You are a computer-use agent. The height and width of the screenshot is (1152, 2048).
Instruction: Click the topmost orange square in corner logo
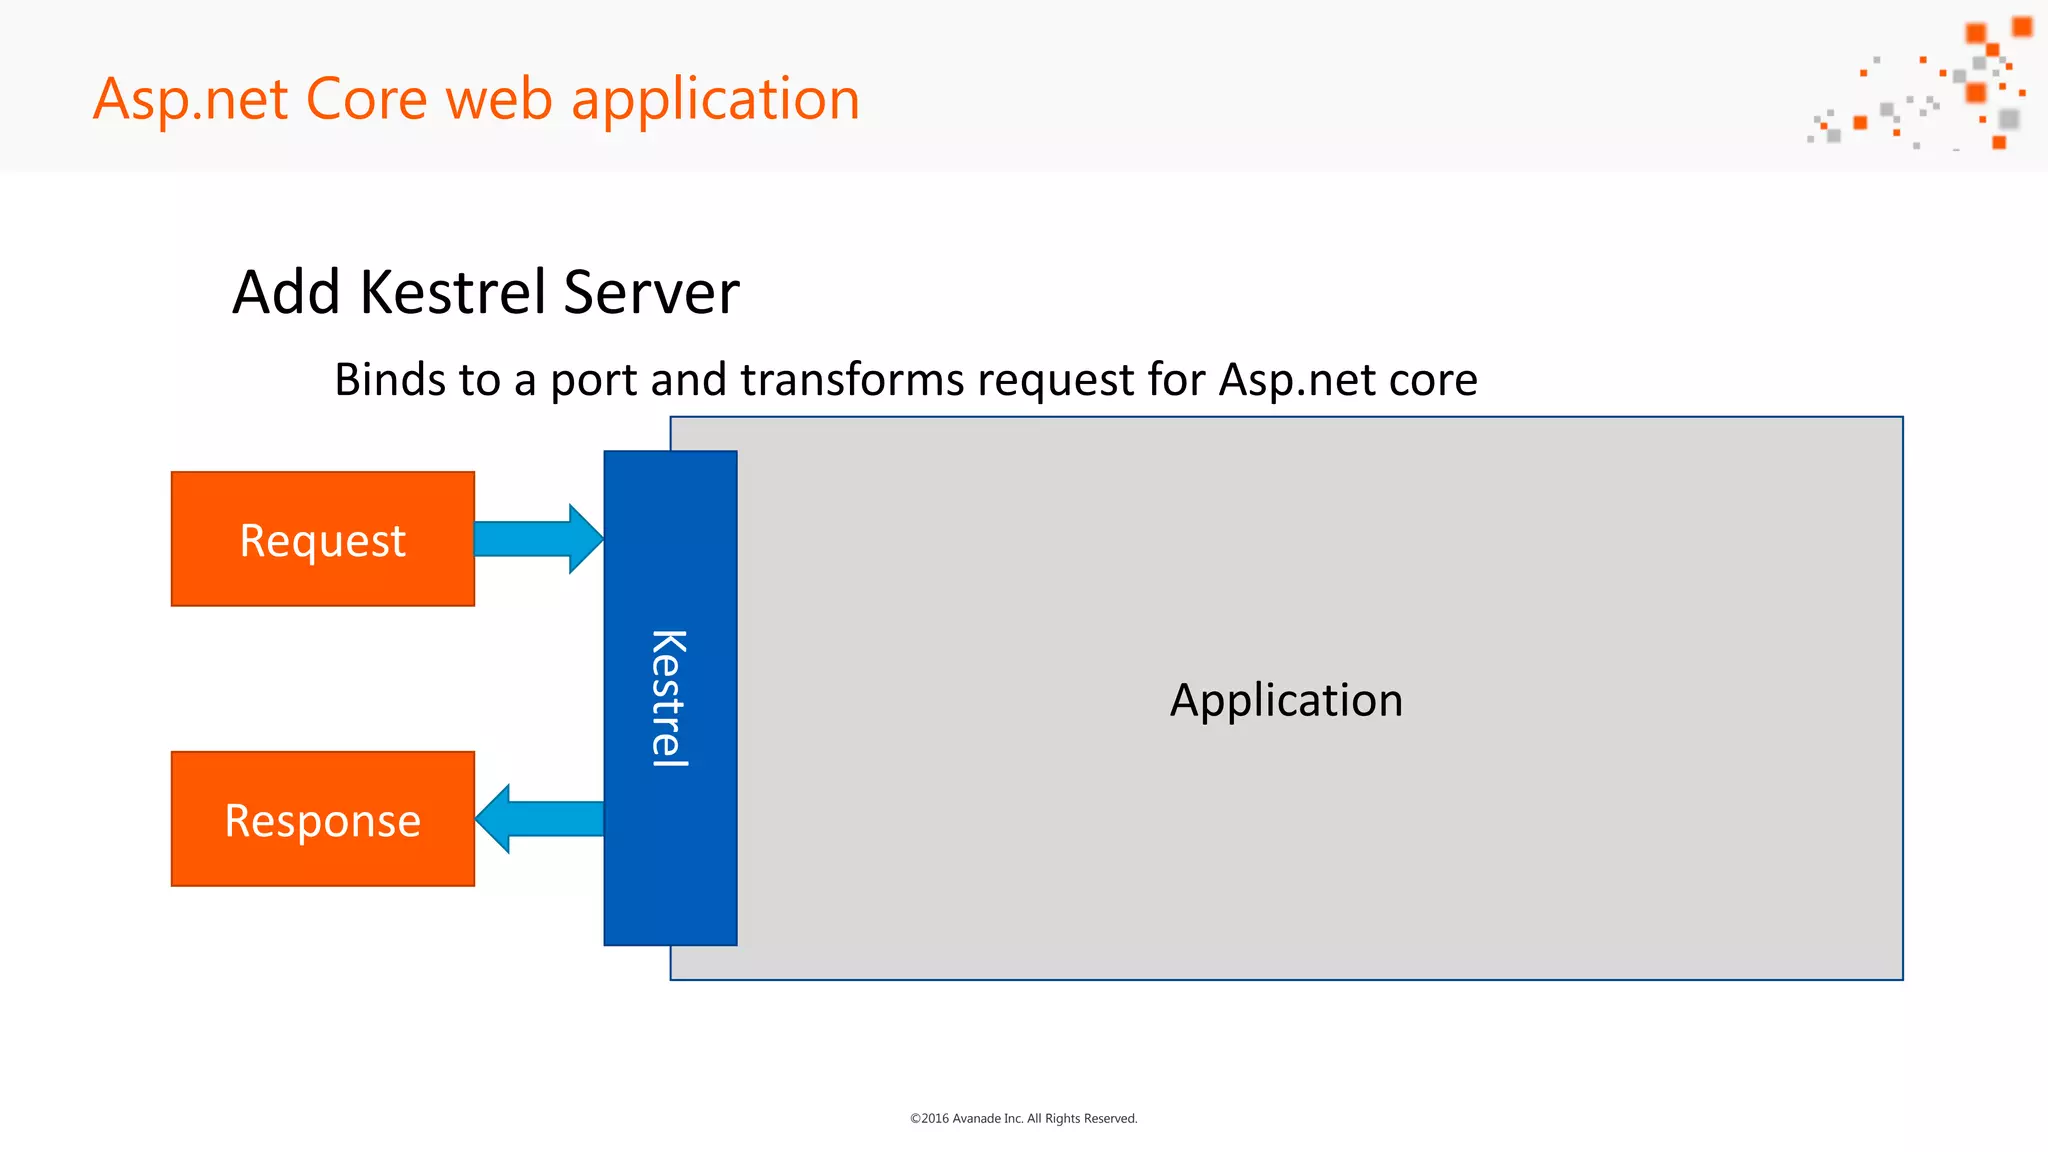point(2022,27)
